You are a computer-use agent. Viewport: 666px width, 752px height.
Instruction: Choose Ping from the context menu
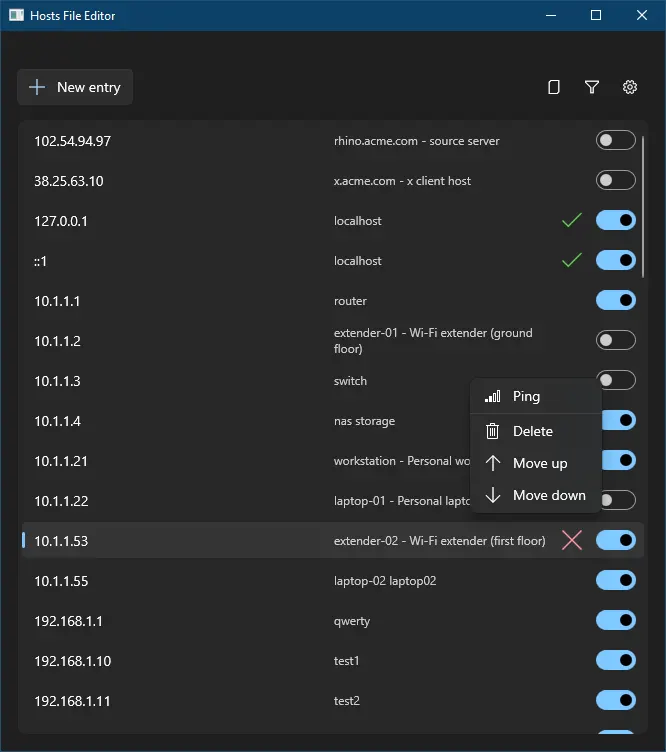(x=536, y=397)
